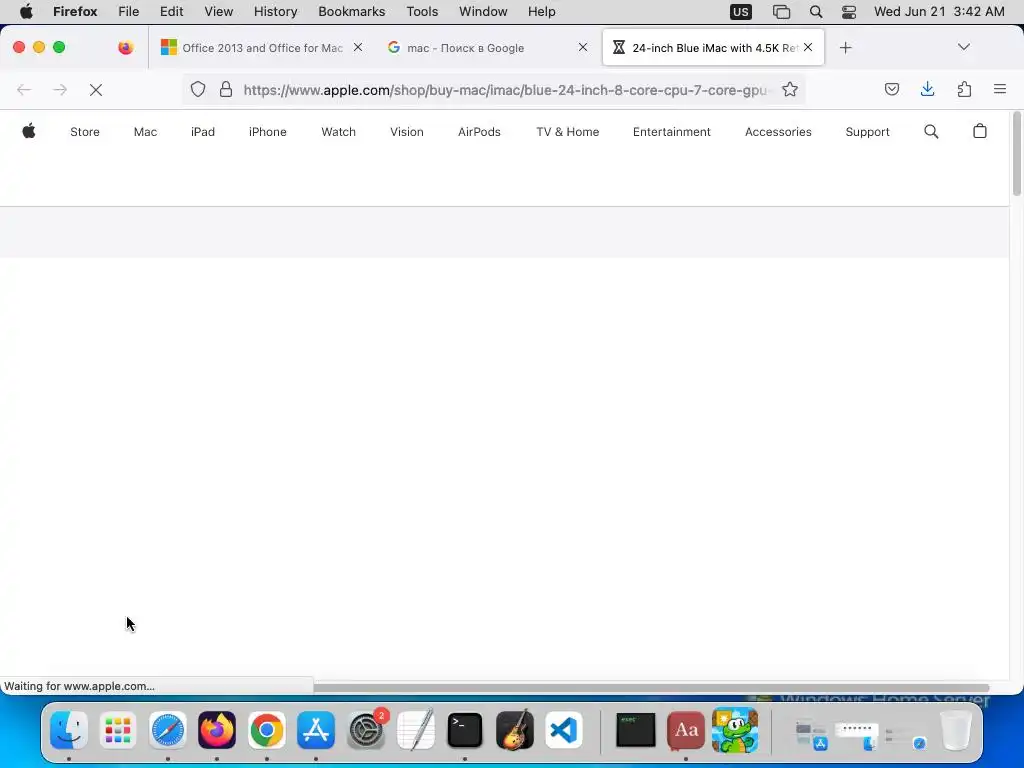The height and width of the screenshot is (768, 1024).
Task: Launch Visual Studio Code from the Dock
Action: (x=564, y=730)
